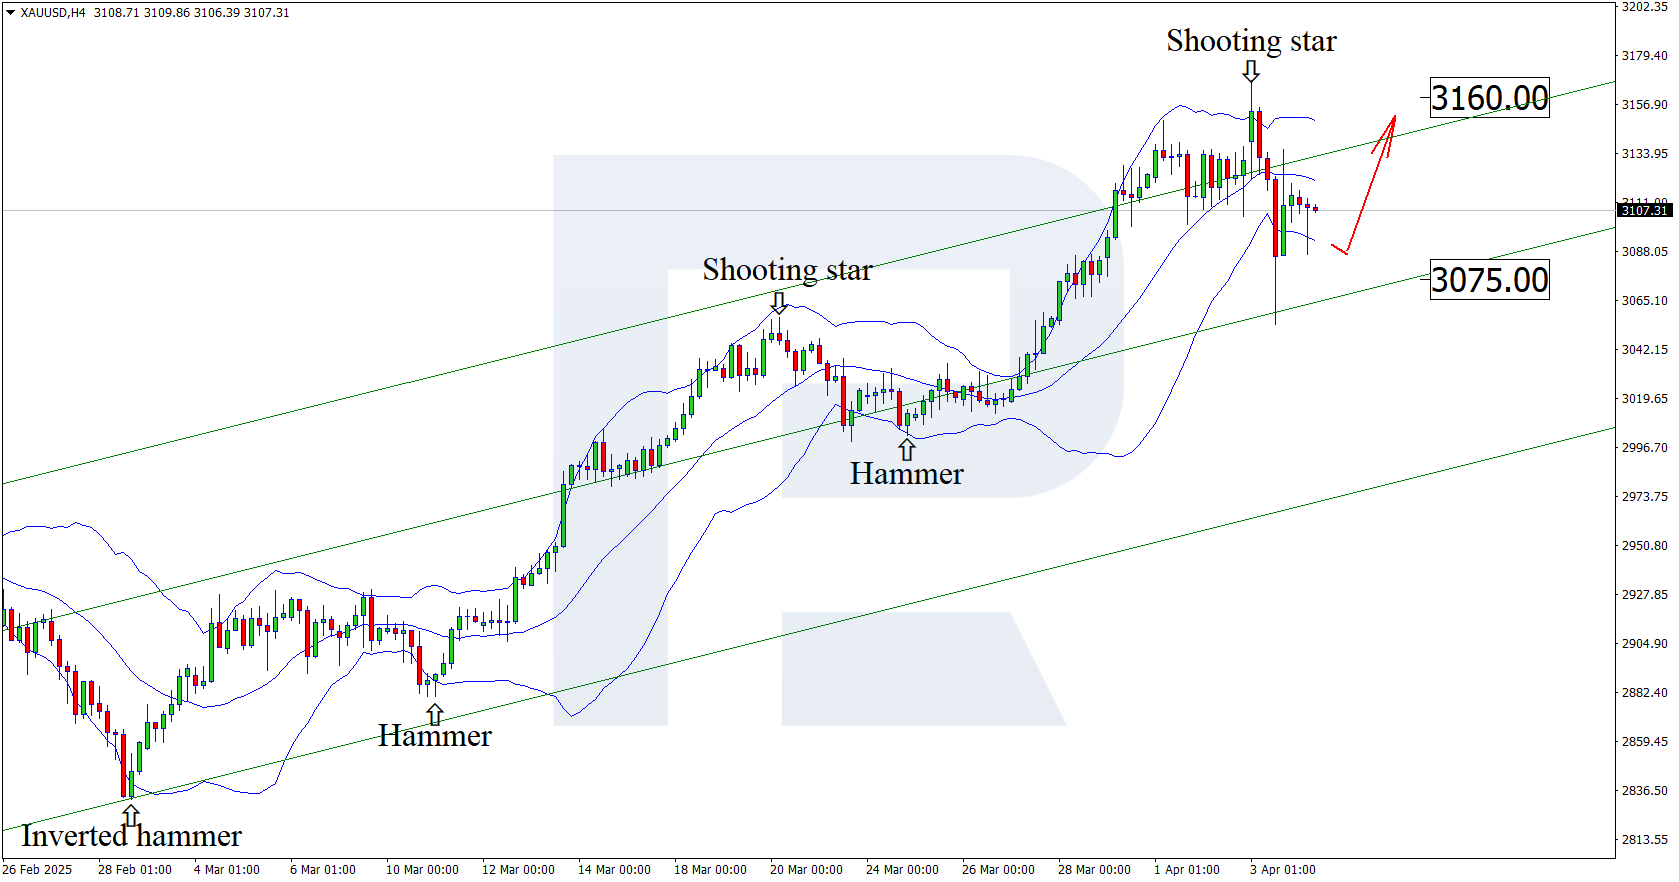Select the 3075.00 support price label
This screenshot has width=1679, height=882.
1489,280
